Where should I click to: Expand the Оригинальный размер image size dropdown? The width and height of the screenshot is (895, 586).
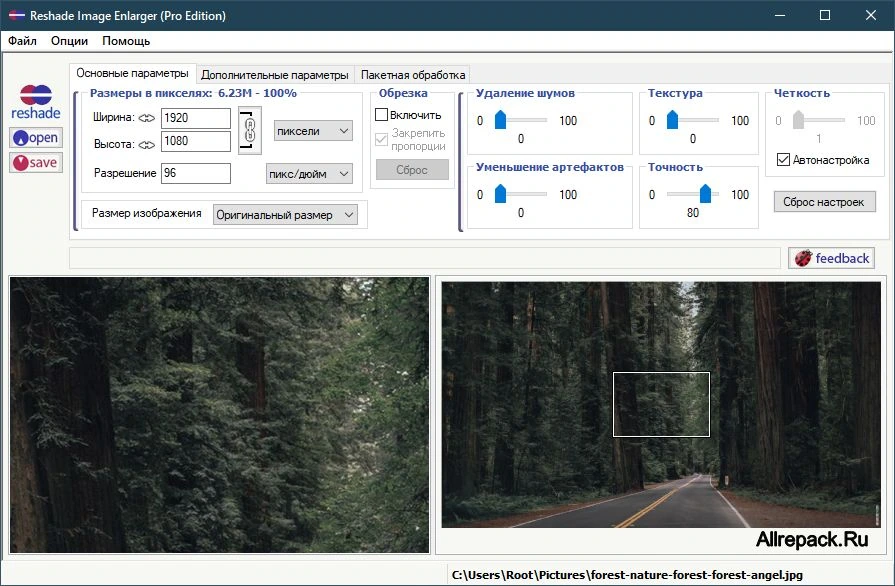point(285,215)
